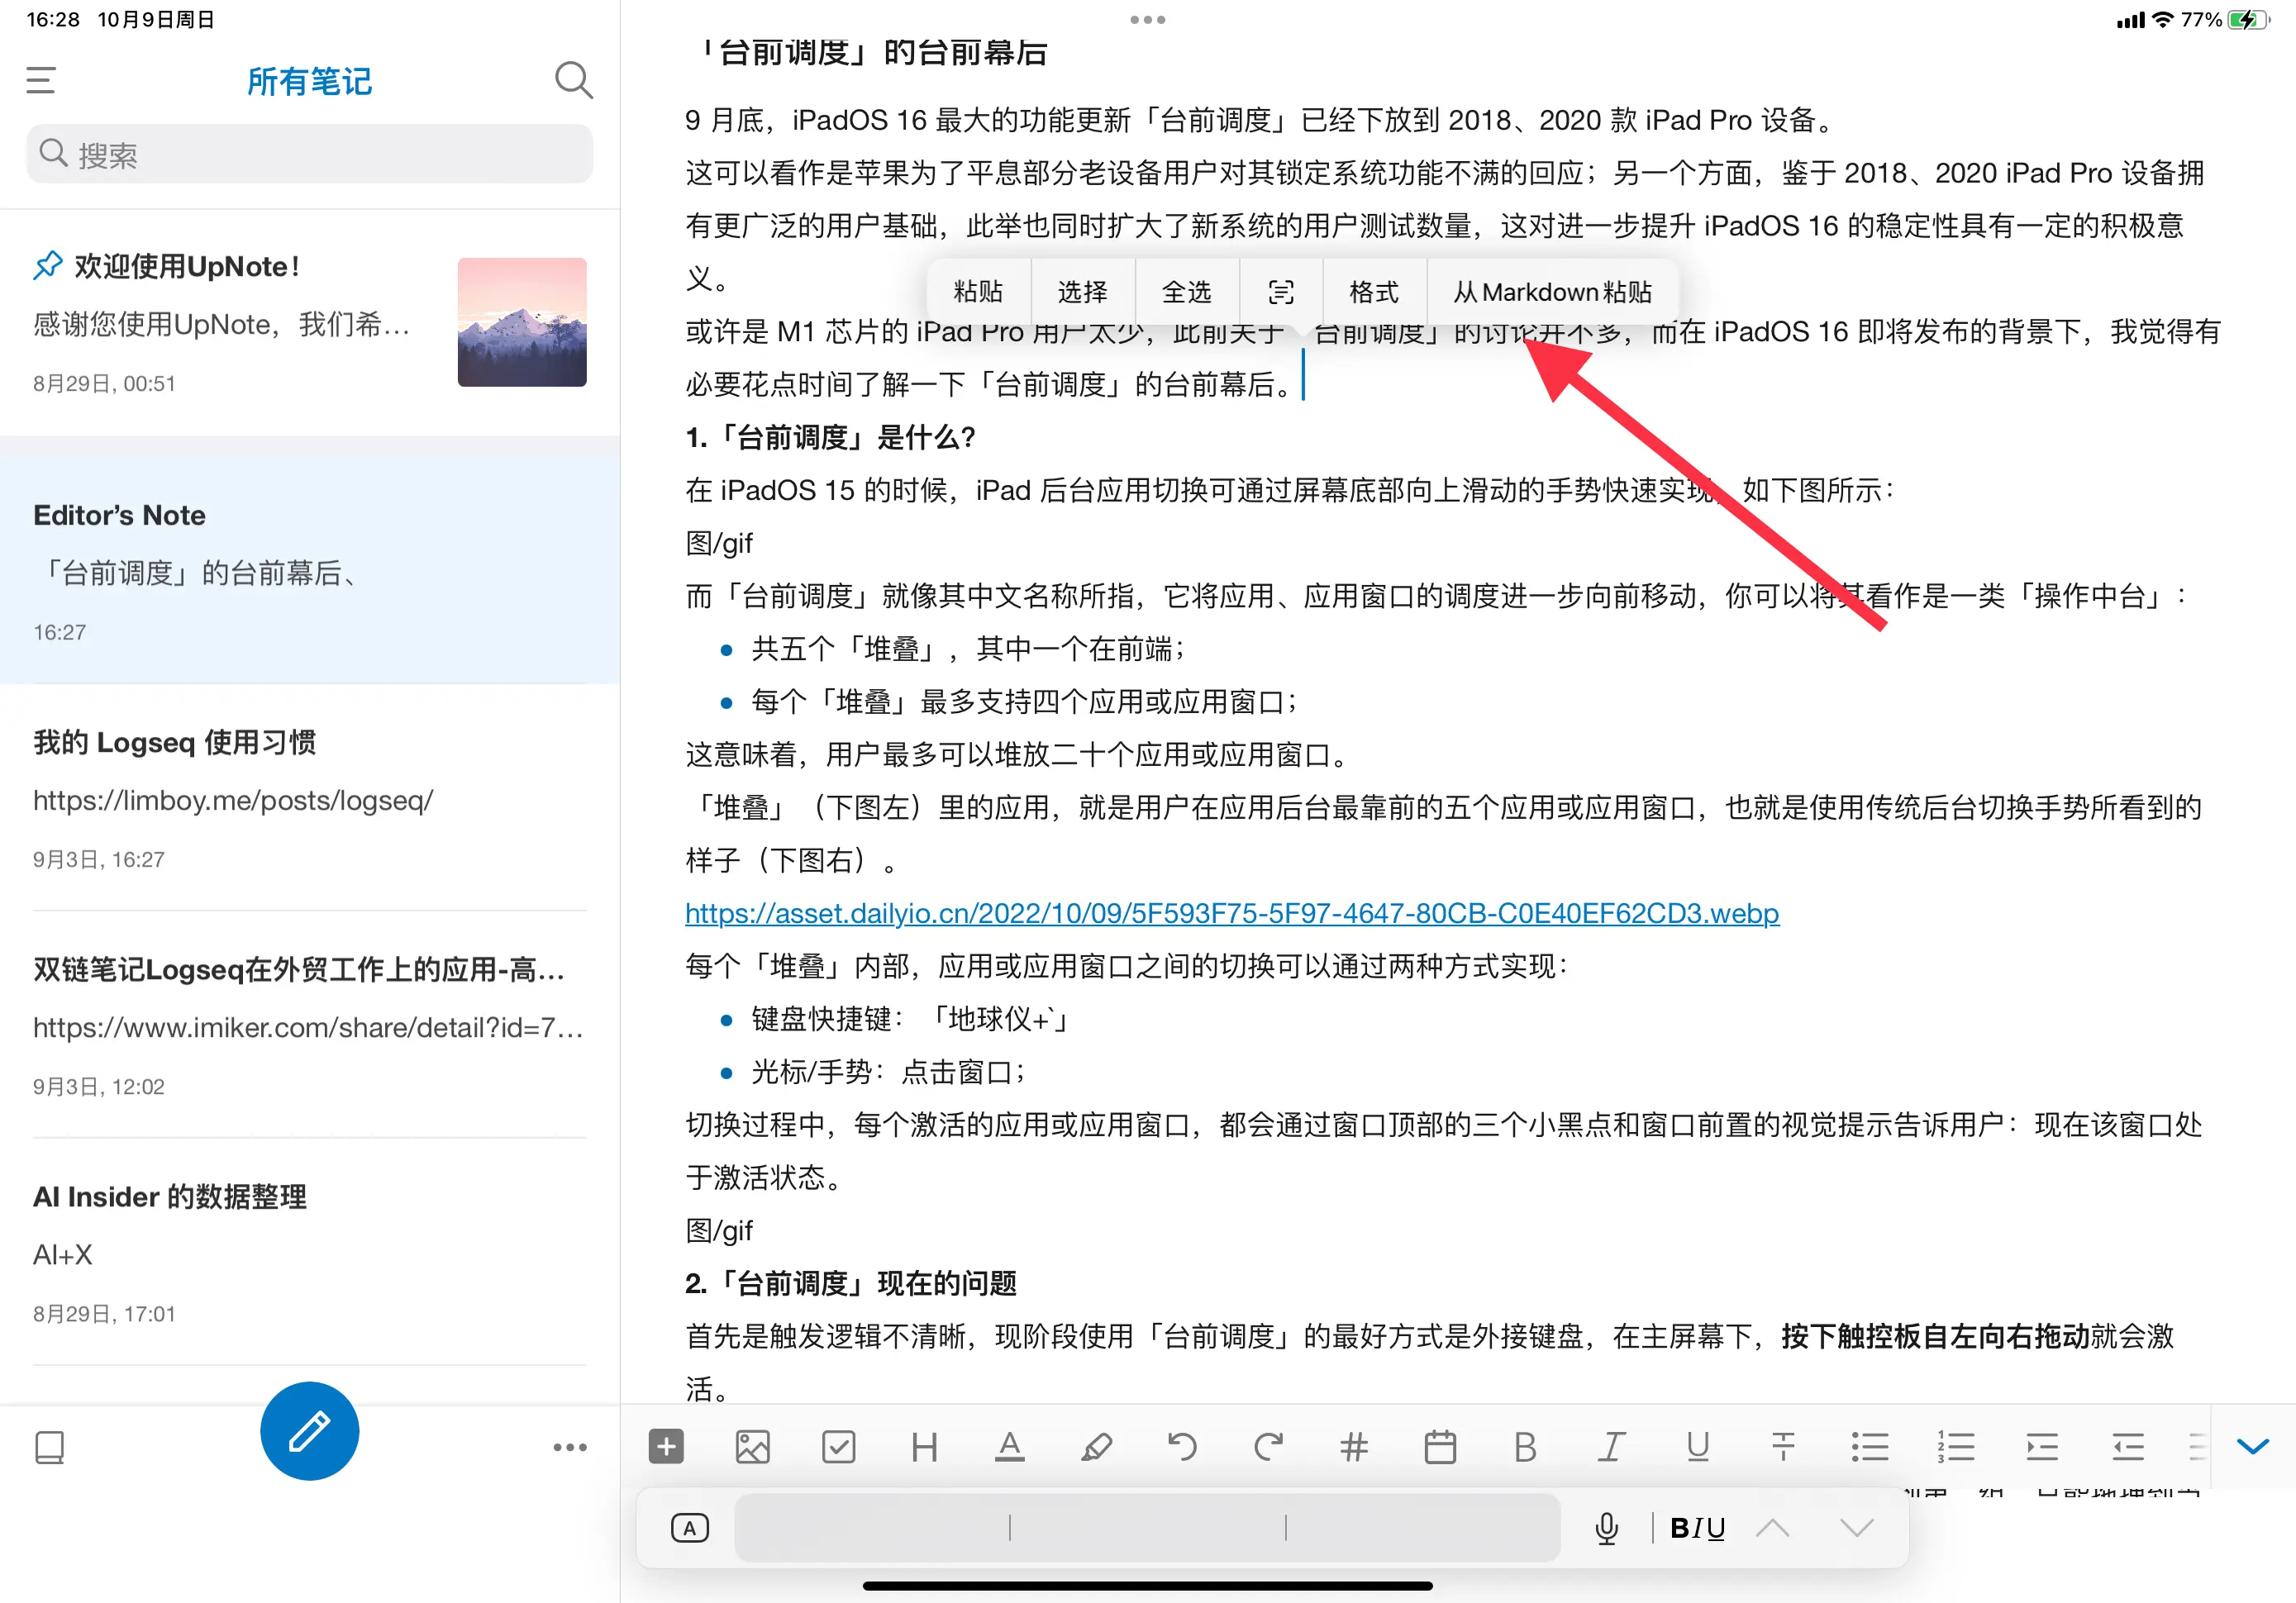Tap the floating keyboard bar text field
The height and width of the screenshot is (1603, 2296).
pos(1147,1527)
